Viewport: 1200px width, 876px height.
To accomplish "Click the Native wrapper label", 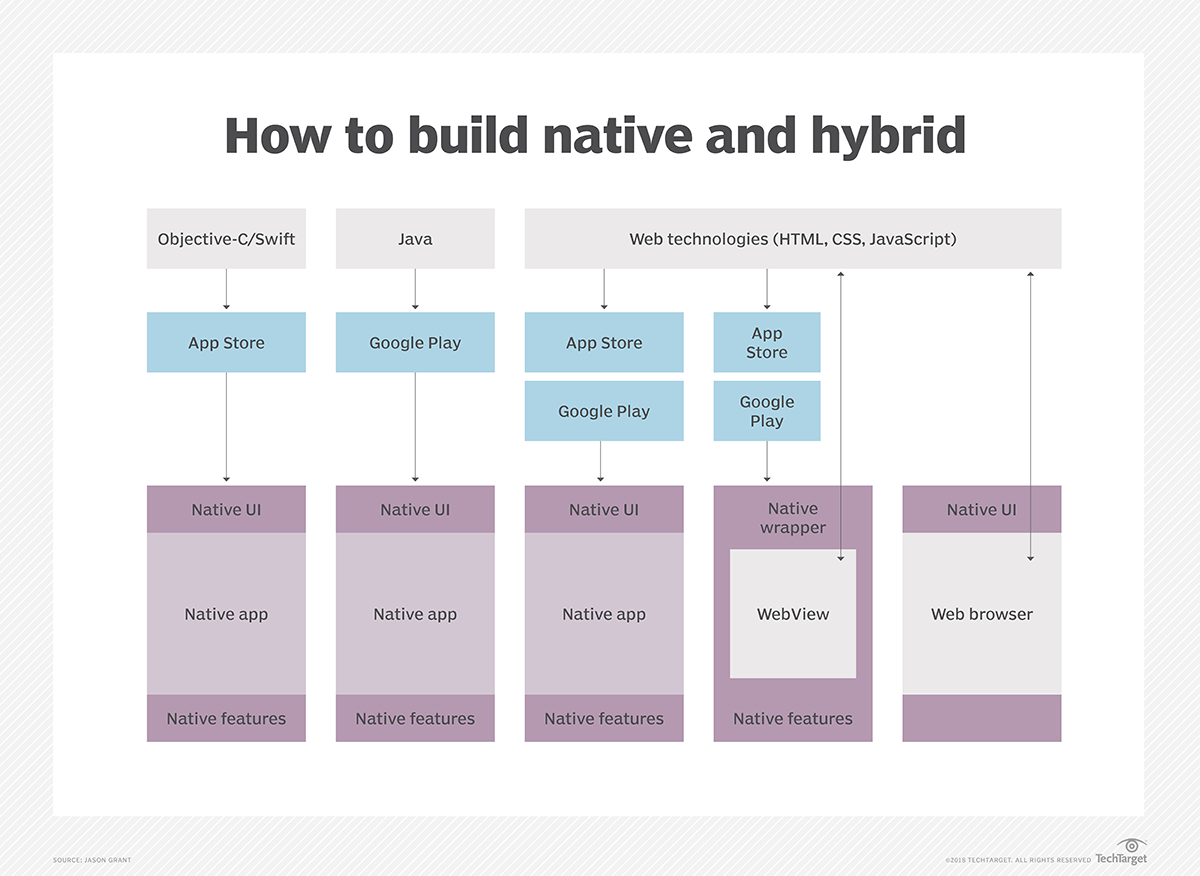I will (792, 518).
